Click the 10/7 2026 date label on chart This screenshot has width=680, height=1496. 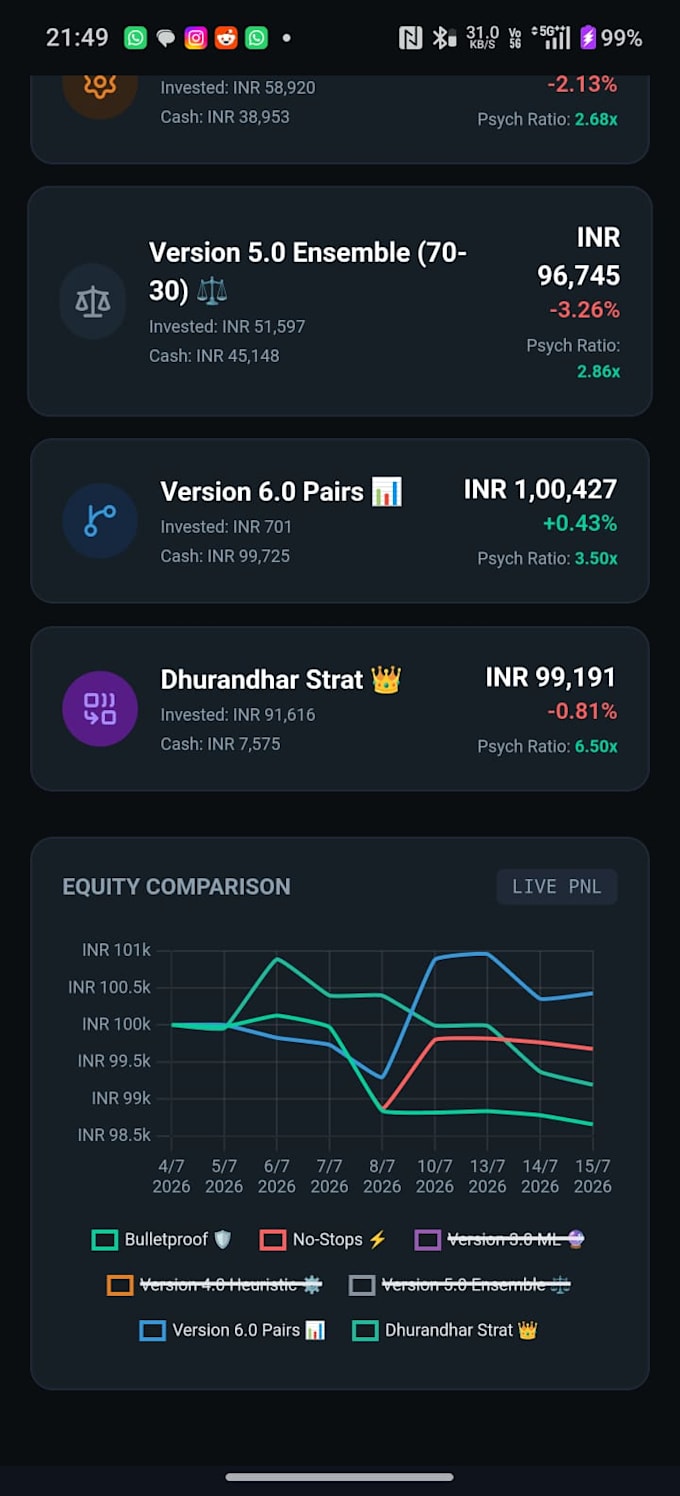point(435,1176)
